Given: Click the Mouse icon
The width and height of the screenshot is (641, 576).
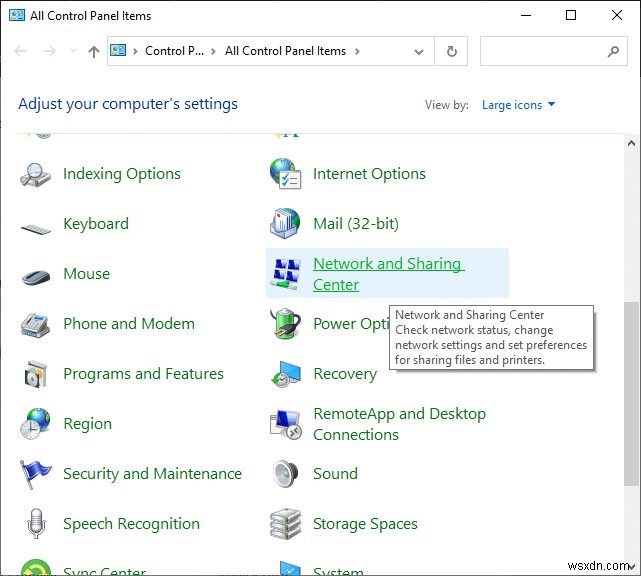Looking at the screenshot, I should click(36, 275).
